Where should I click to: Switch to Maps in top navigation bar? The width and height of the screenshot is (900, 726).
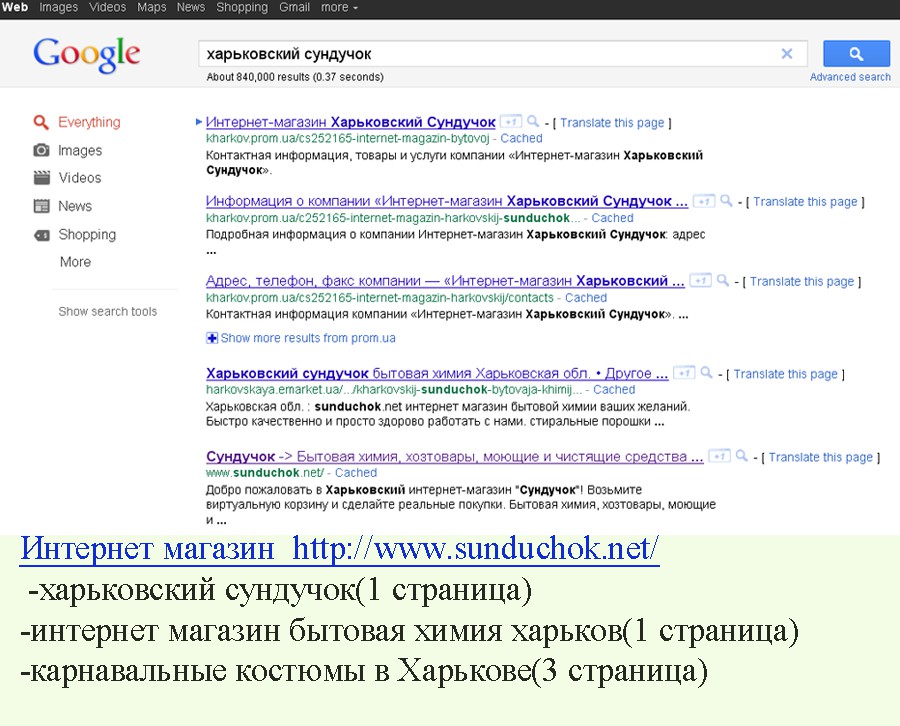pos(152,7)
